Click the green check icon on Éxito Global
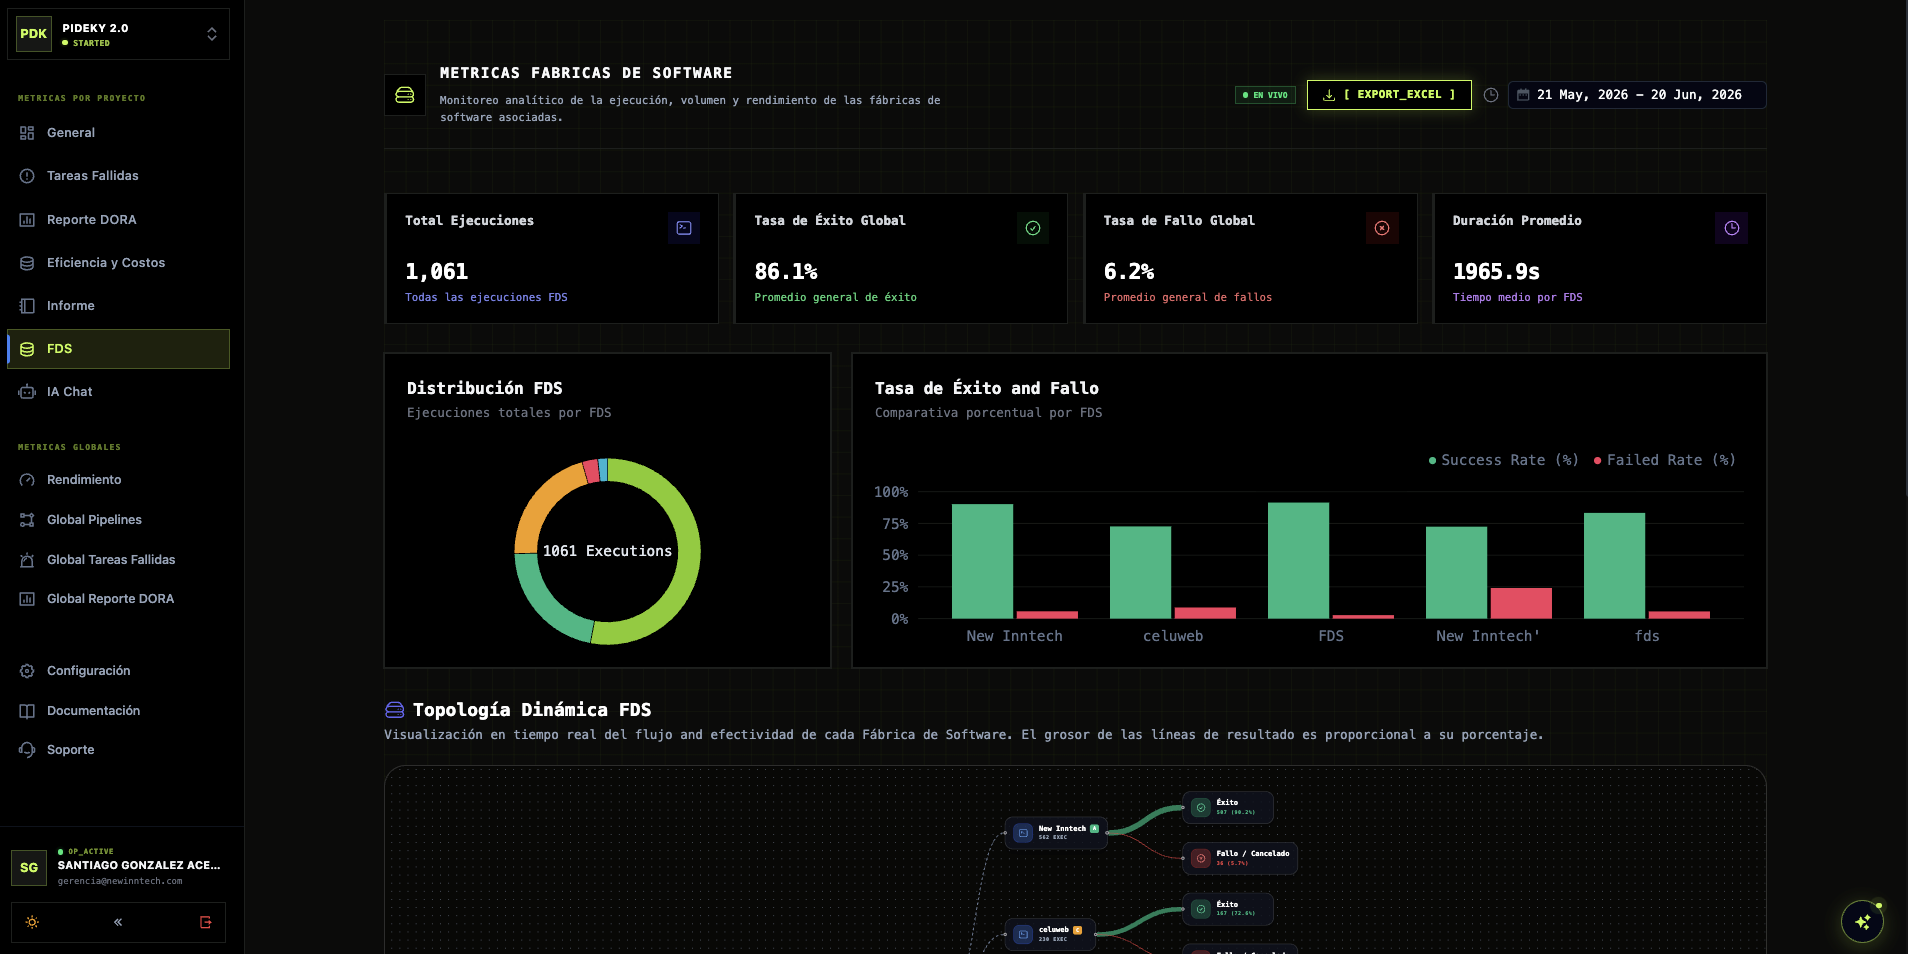This screenshot has width=1908, height=954. pos(1033,228)
